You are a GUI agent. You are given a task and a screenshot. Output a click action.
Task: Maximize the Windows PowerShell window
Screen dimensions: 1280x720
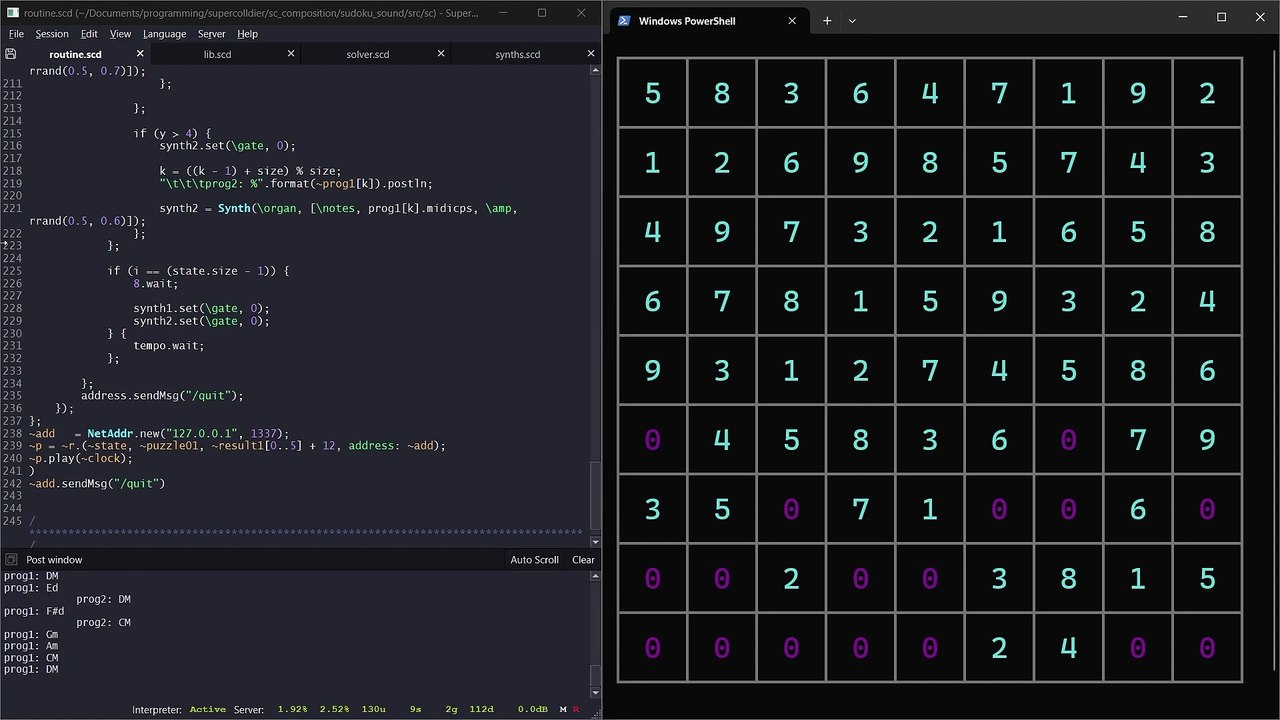pyautogui.click(x=1221, y=17)
